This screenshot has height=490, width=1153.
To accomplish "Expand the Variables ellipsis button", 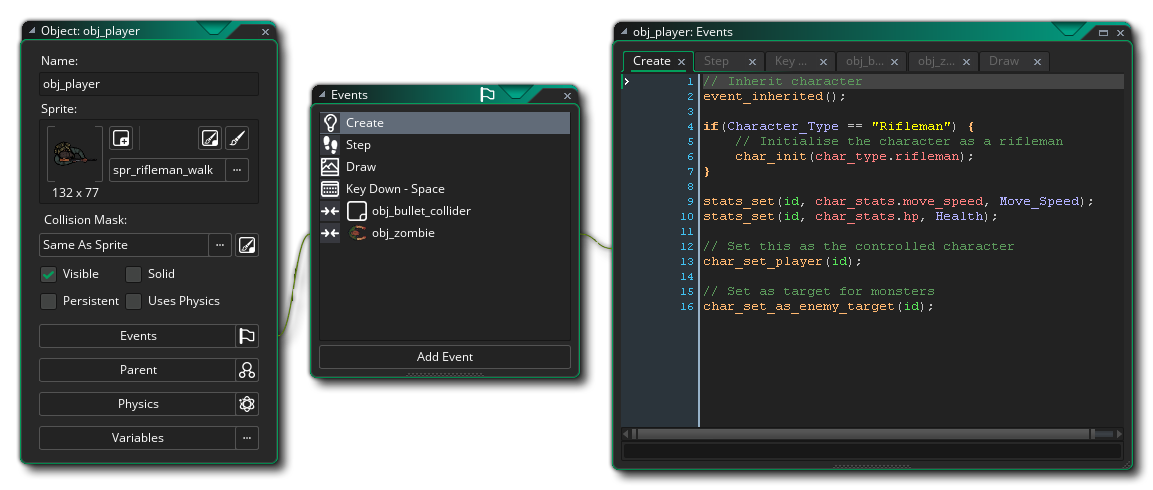I will tap(247, 438).
